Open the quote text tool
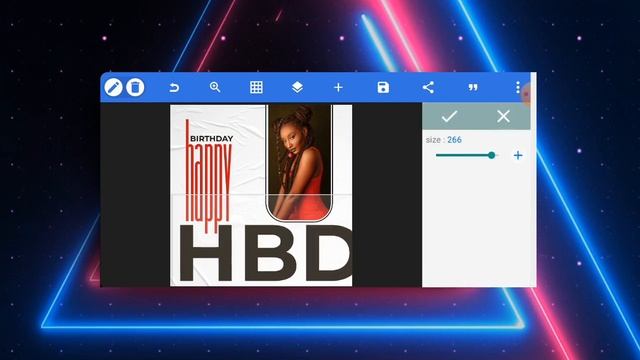The height and width of the screenshot is (360, 640). click(473, 87)
